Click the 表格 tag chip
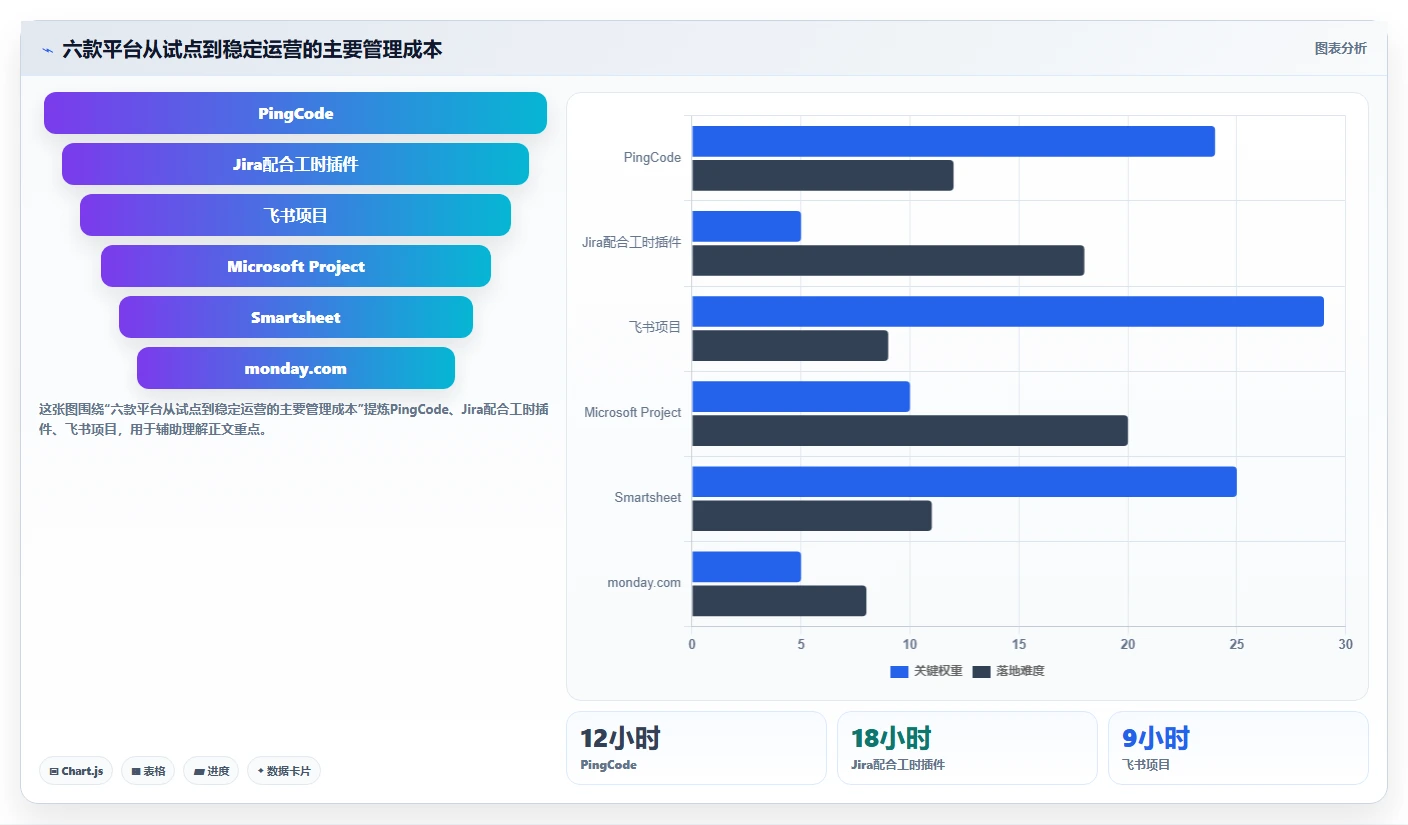Screen dimensions: 1408x825 tap(148, 771)
